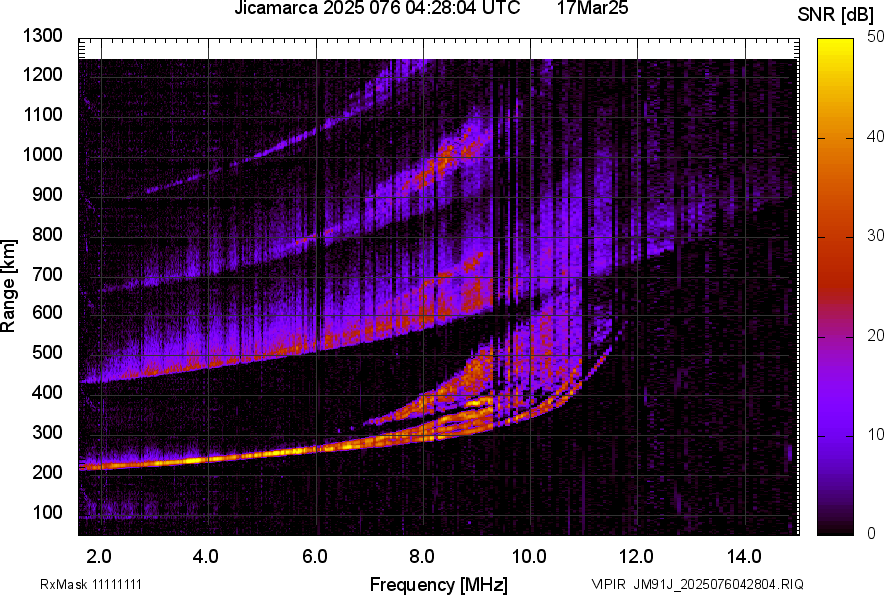Click frequency tick label '6.0'
Screen dimensions: 884x595
pos(315,557)
